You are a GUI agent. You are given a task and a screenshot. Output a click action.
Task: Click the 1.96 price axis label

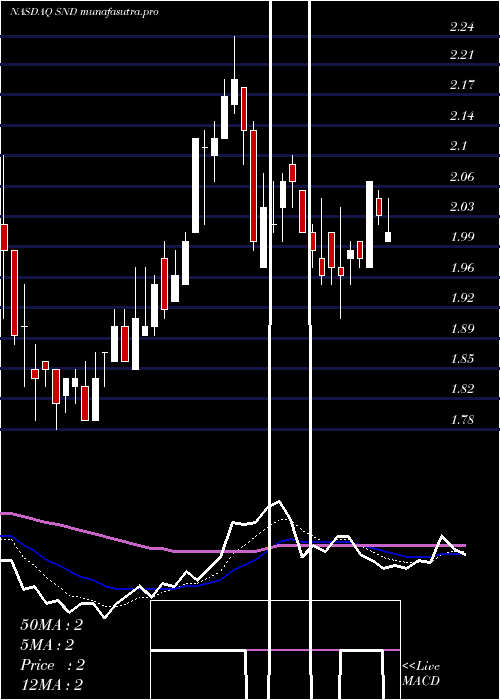click(462, 268)
